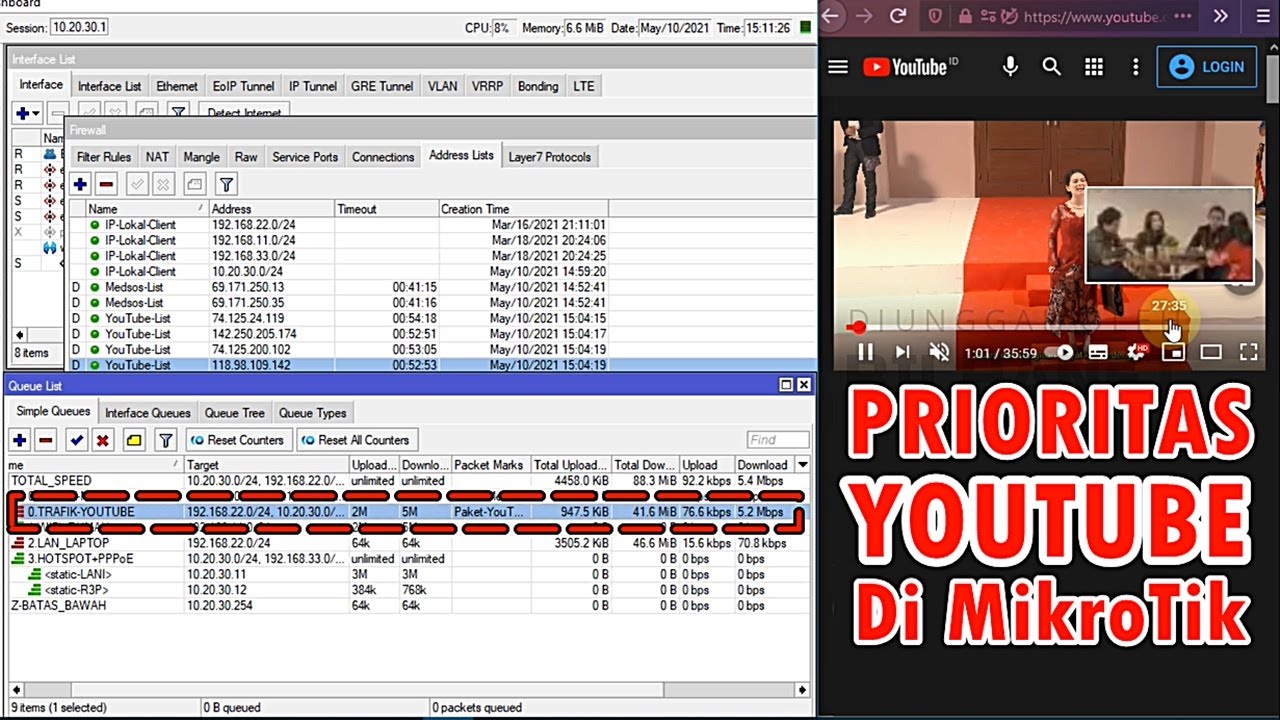Toggle subtitles on the YouTube player
This screenshot has width=1280, height=720.
(x=1098, y=352)
